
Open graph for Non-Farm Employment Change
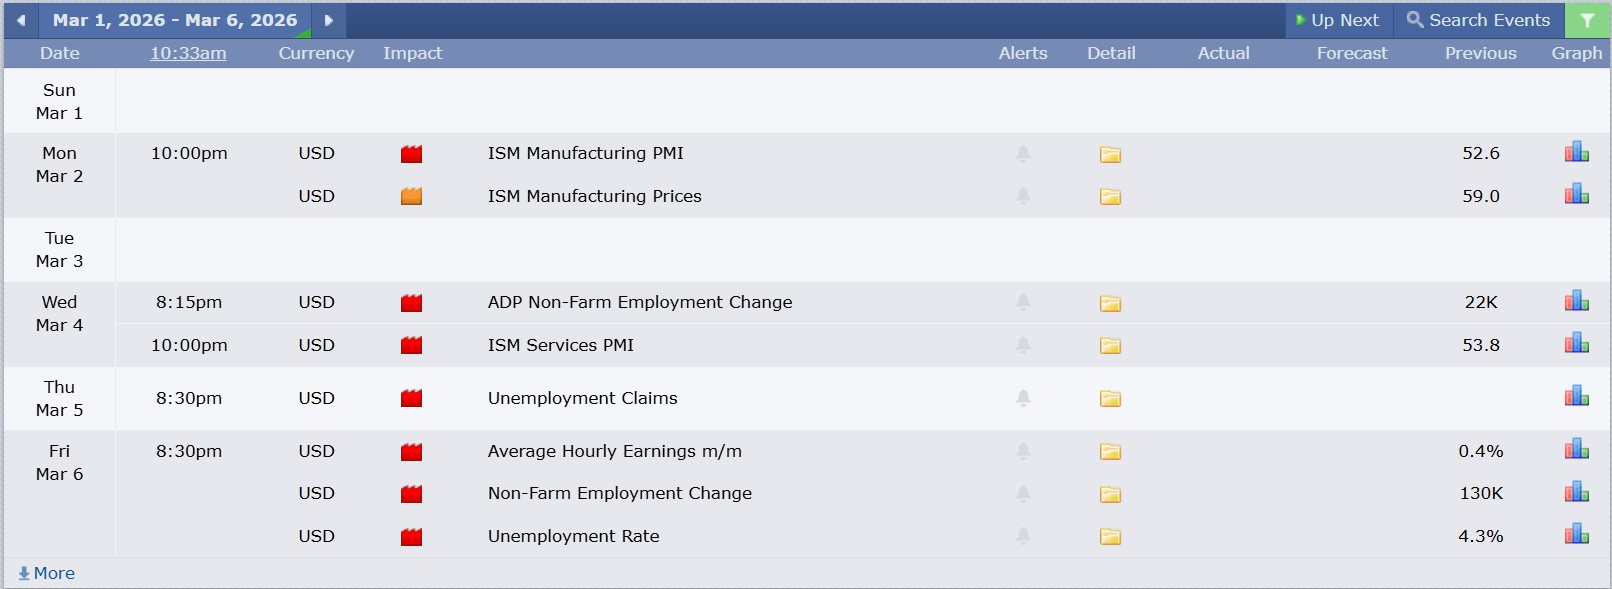coord(1576,493)
